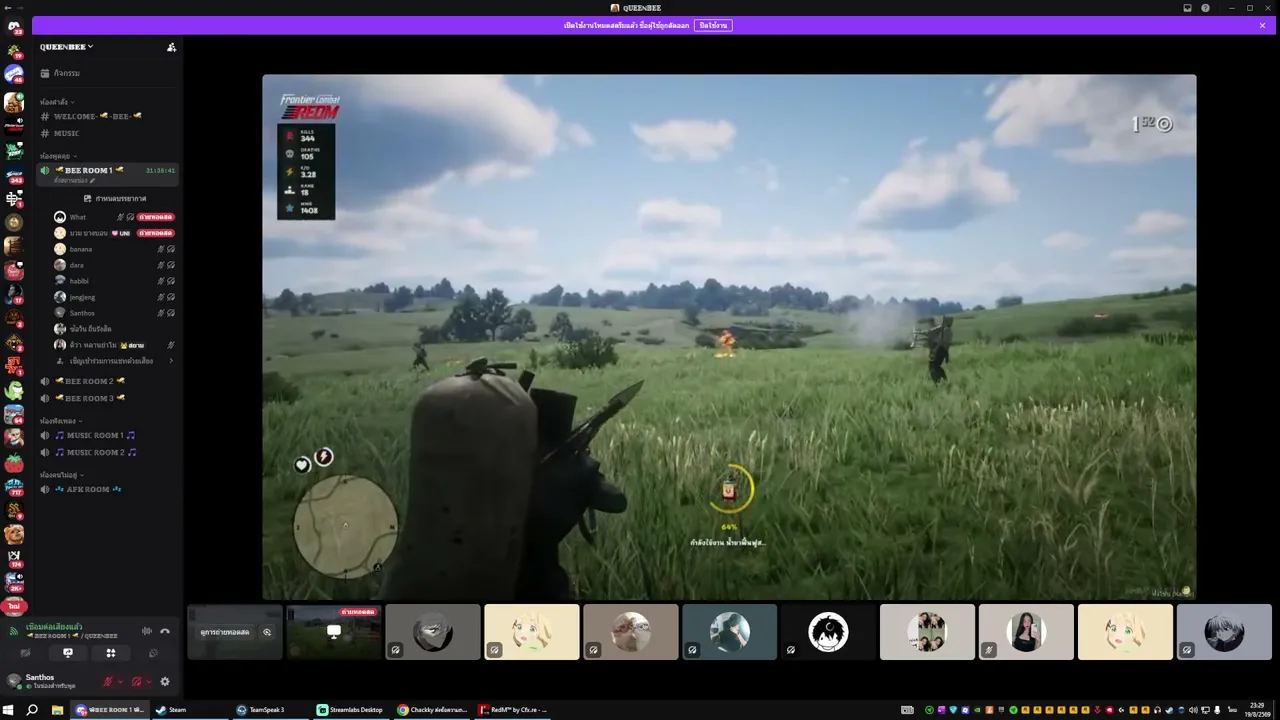Click the Santhos user avatar in bottom panel
This screenshot has width=1280, height=720.
[14, 680]
